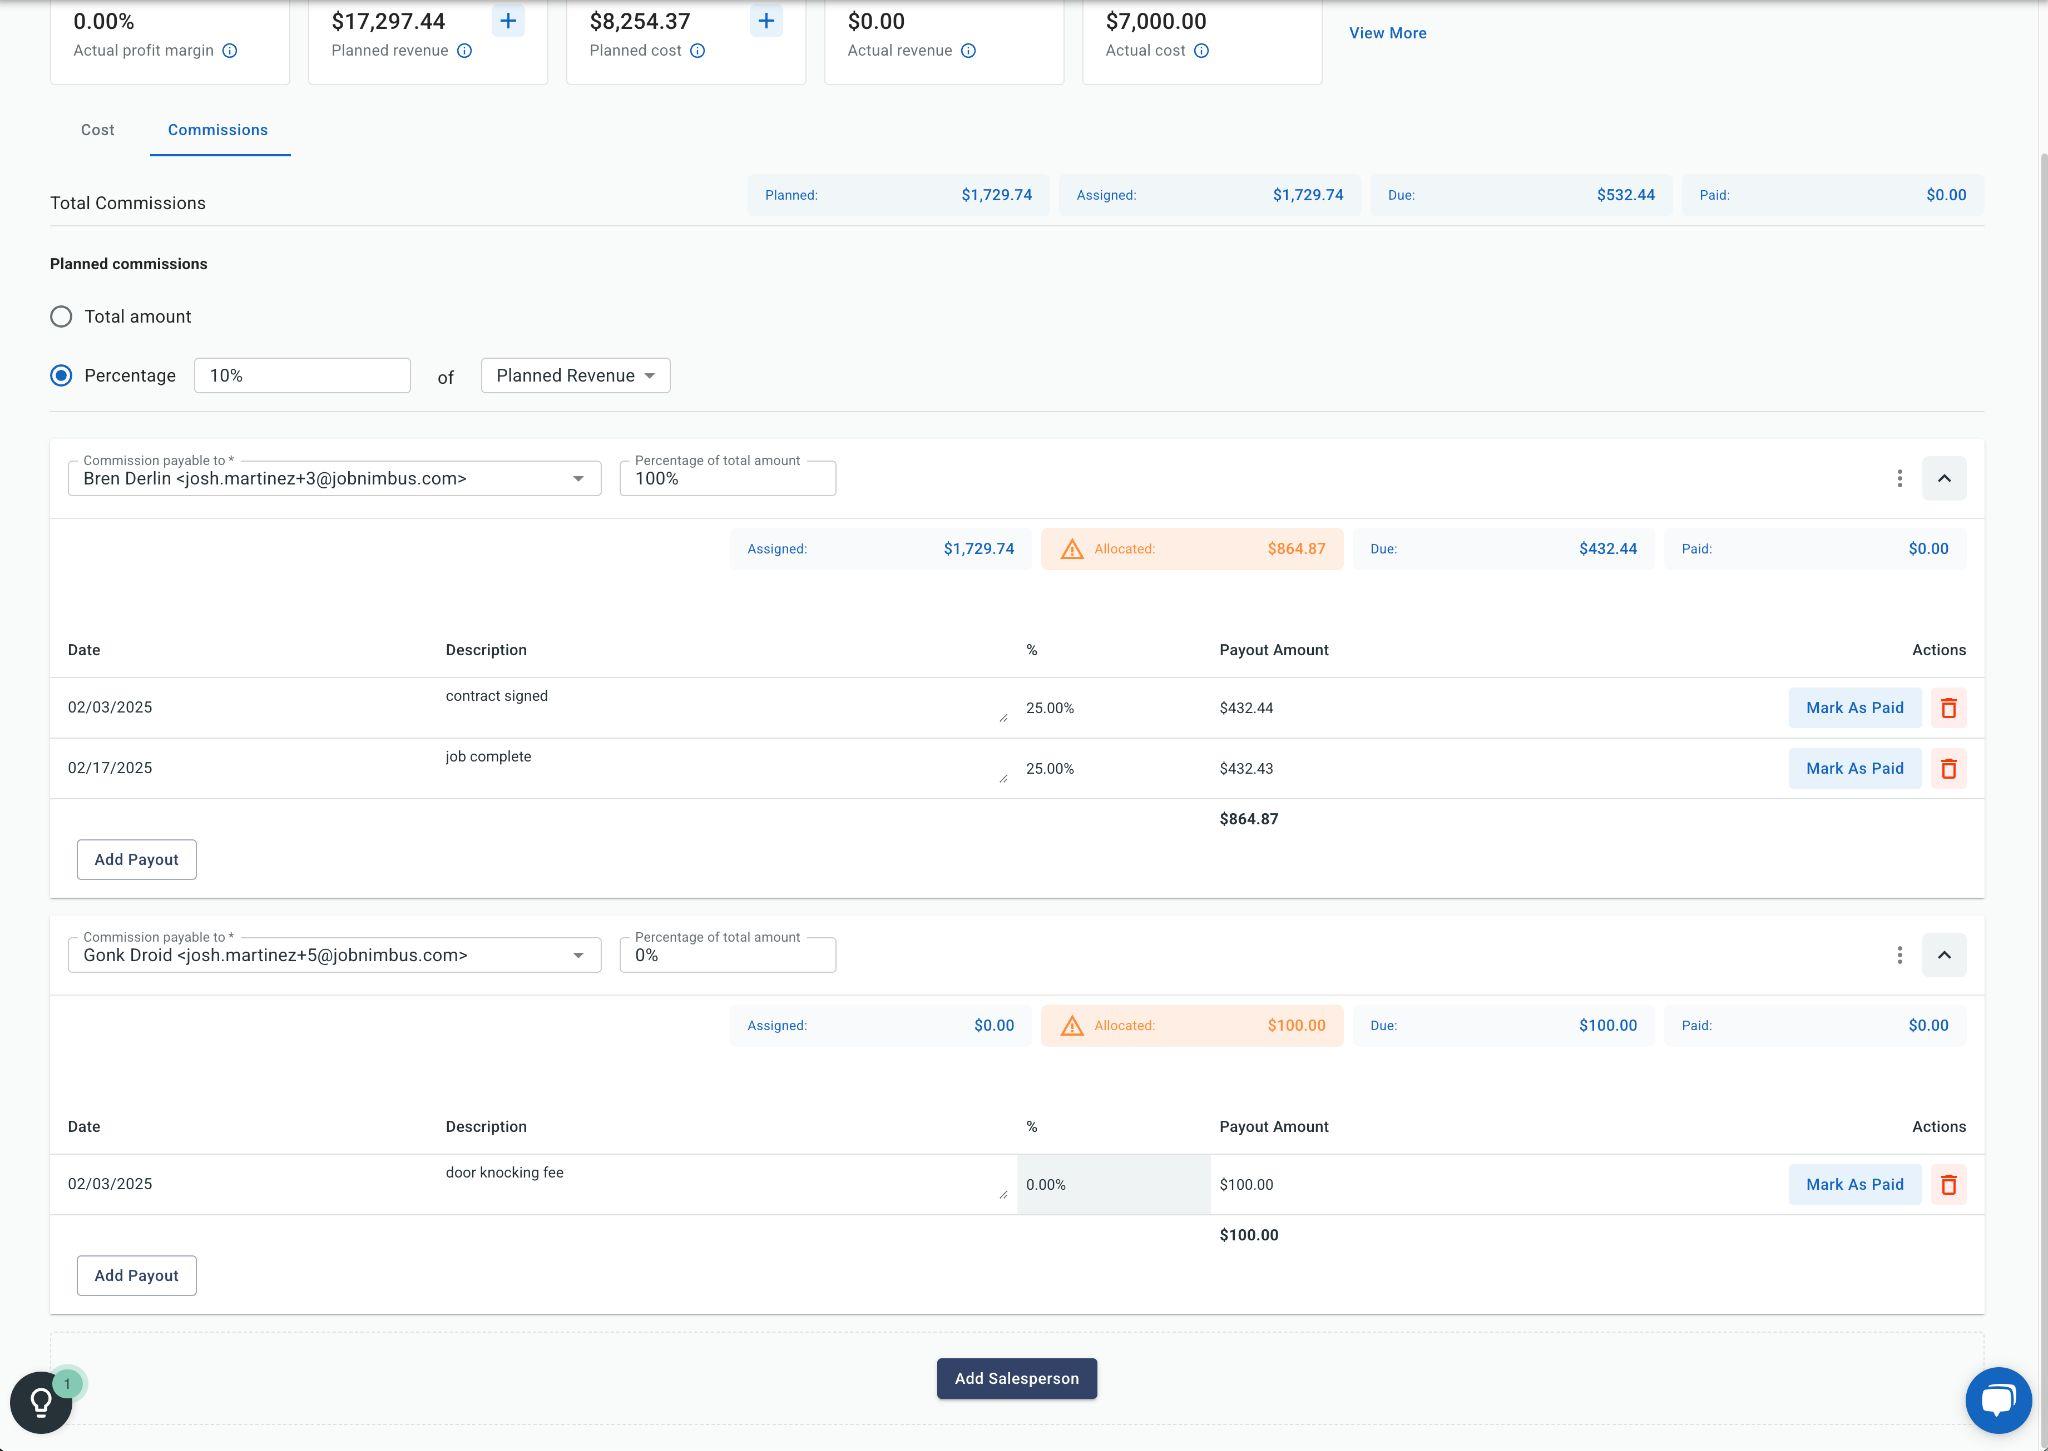Click plus icon next to Planned cost
The height and width of the screenshot is (1451, 2048).
(766, 21)
